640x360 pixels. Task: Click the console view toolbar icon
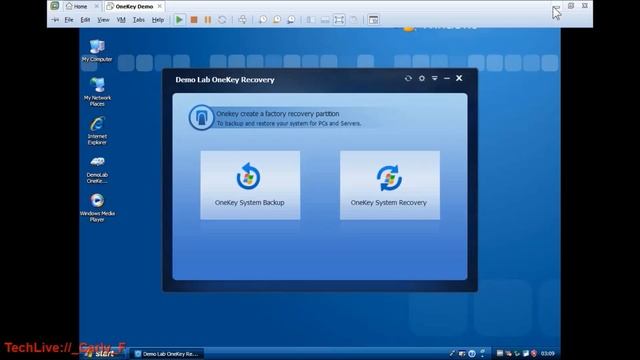[373, 20]
